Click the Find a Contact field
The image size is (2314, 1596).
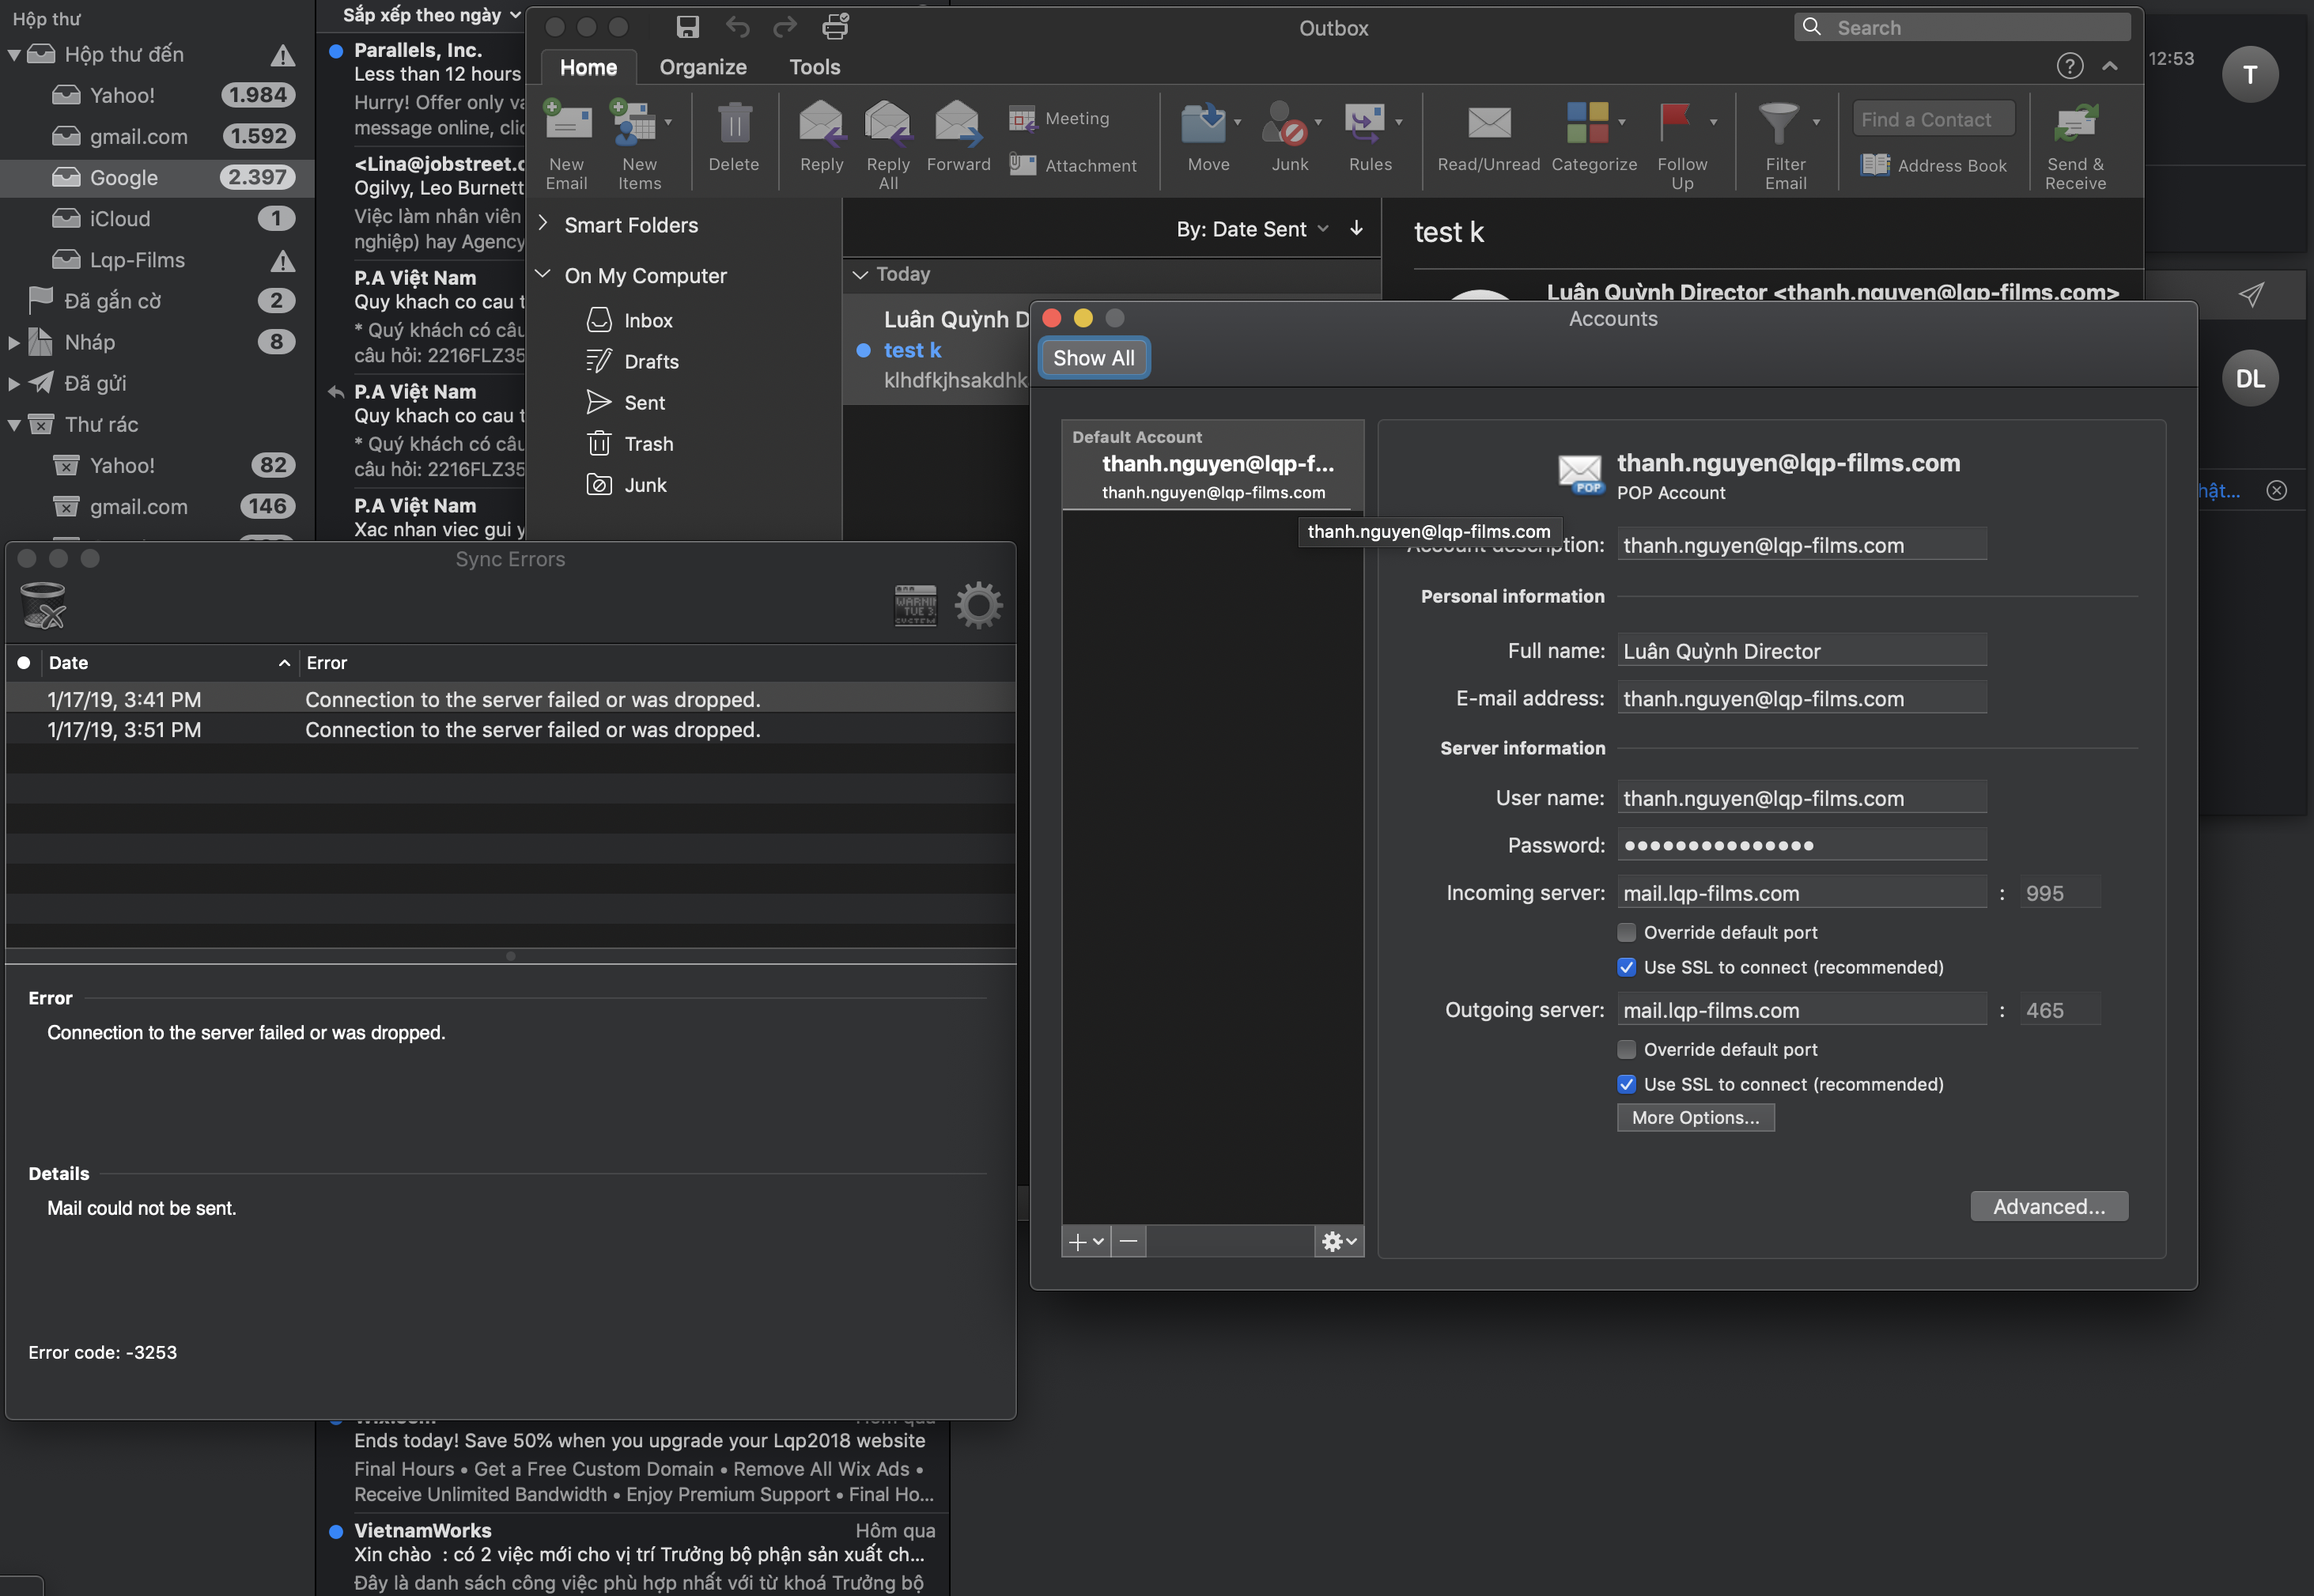tap(1933, 119)
